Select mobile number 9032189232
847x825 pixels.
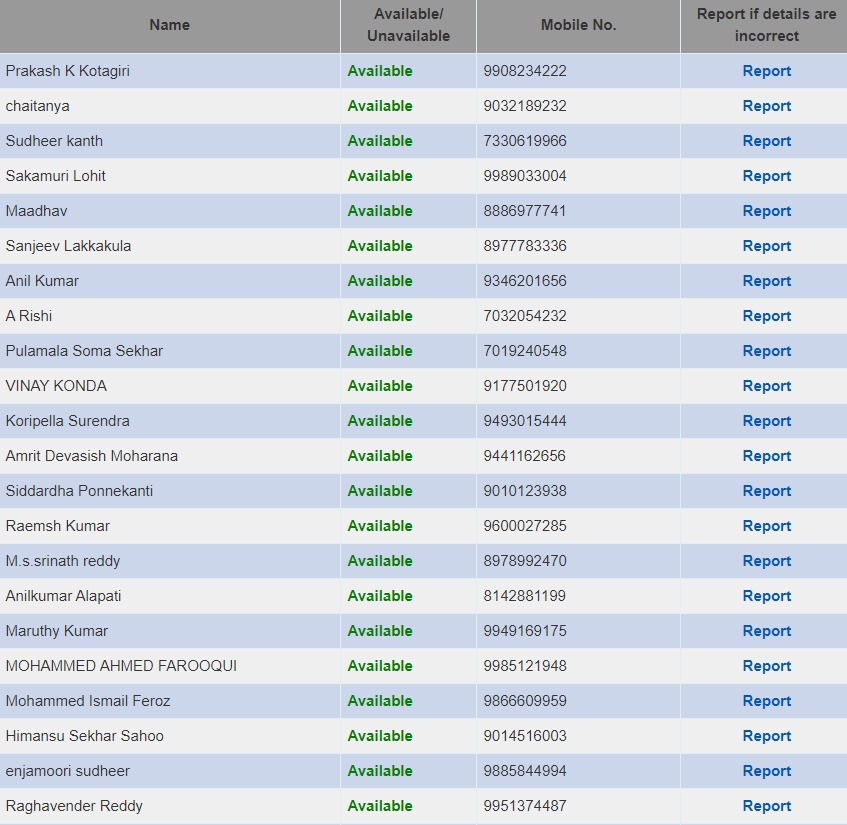click(x=525, y=106)
